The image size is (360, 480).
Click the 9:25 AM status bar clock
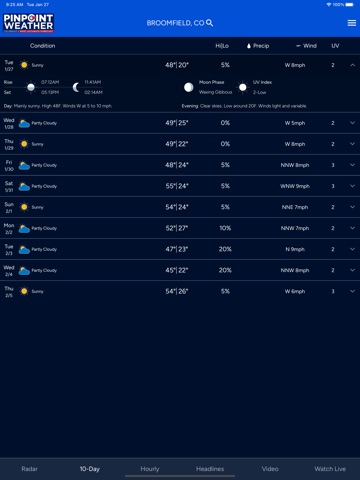14,5
